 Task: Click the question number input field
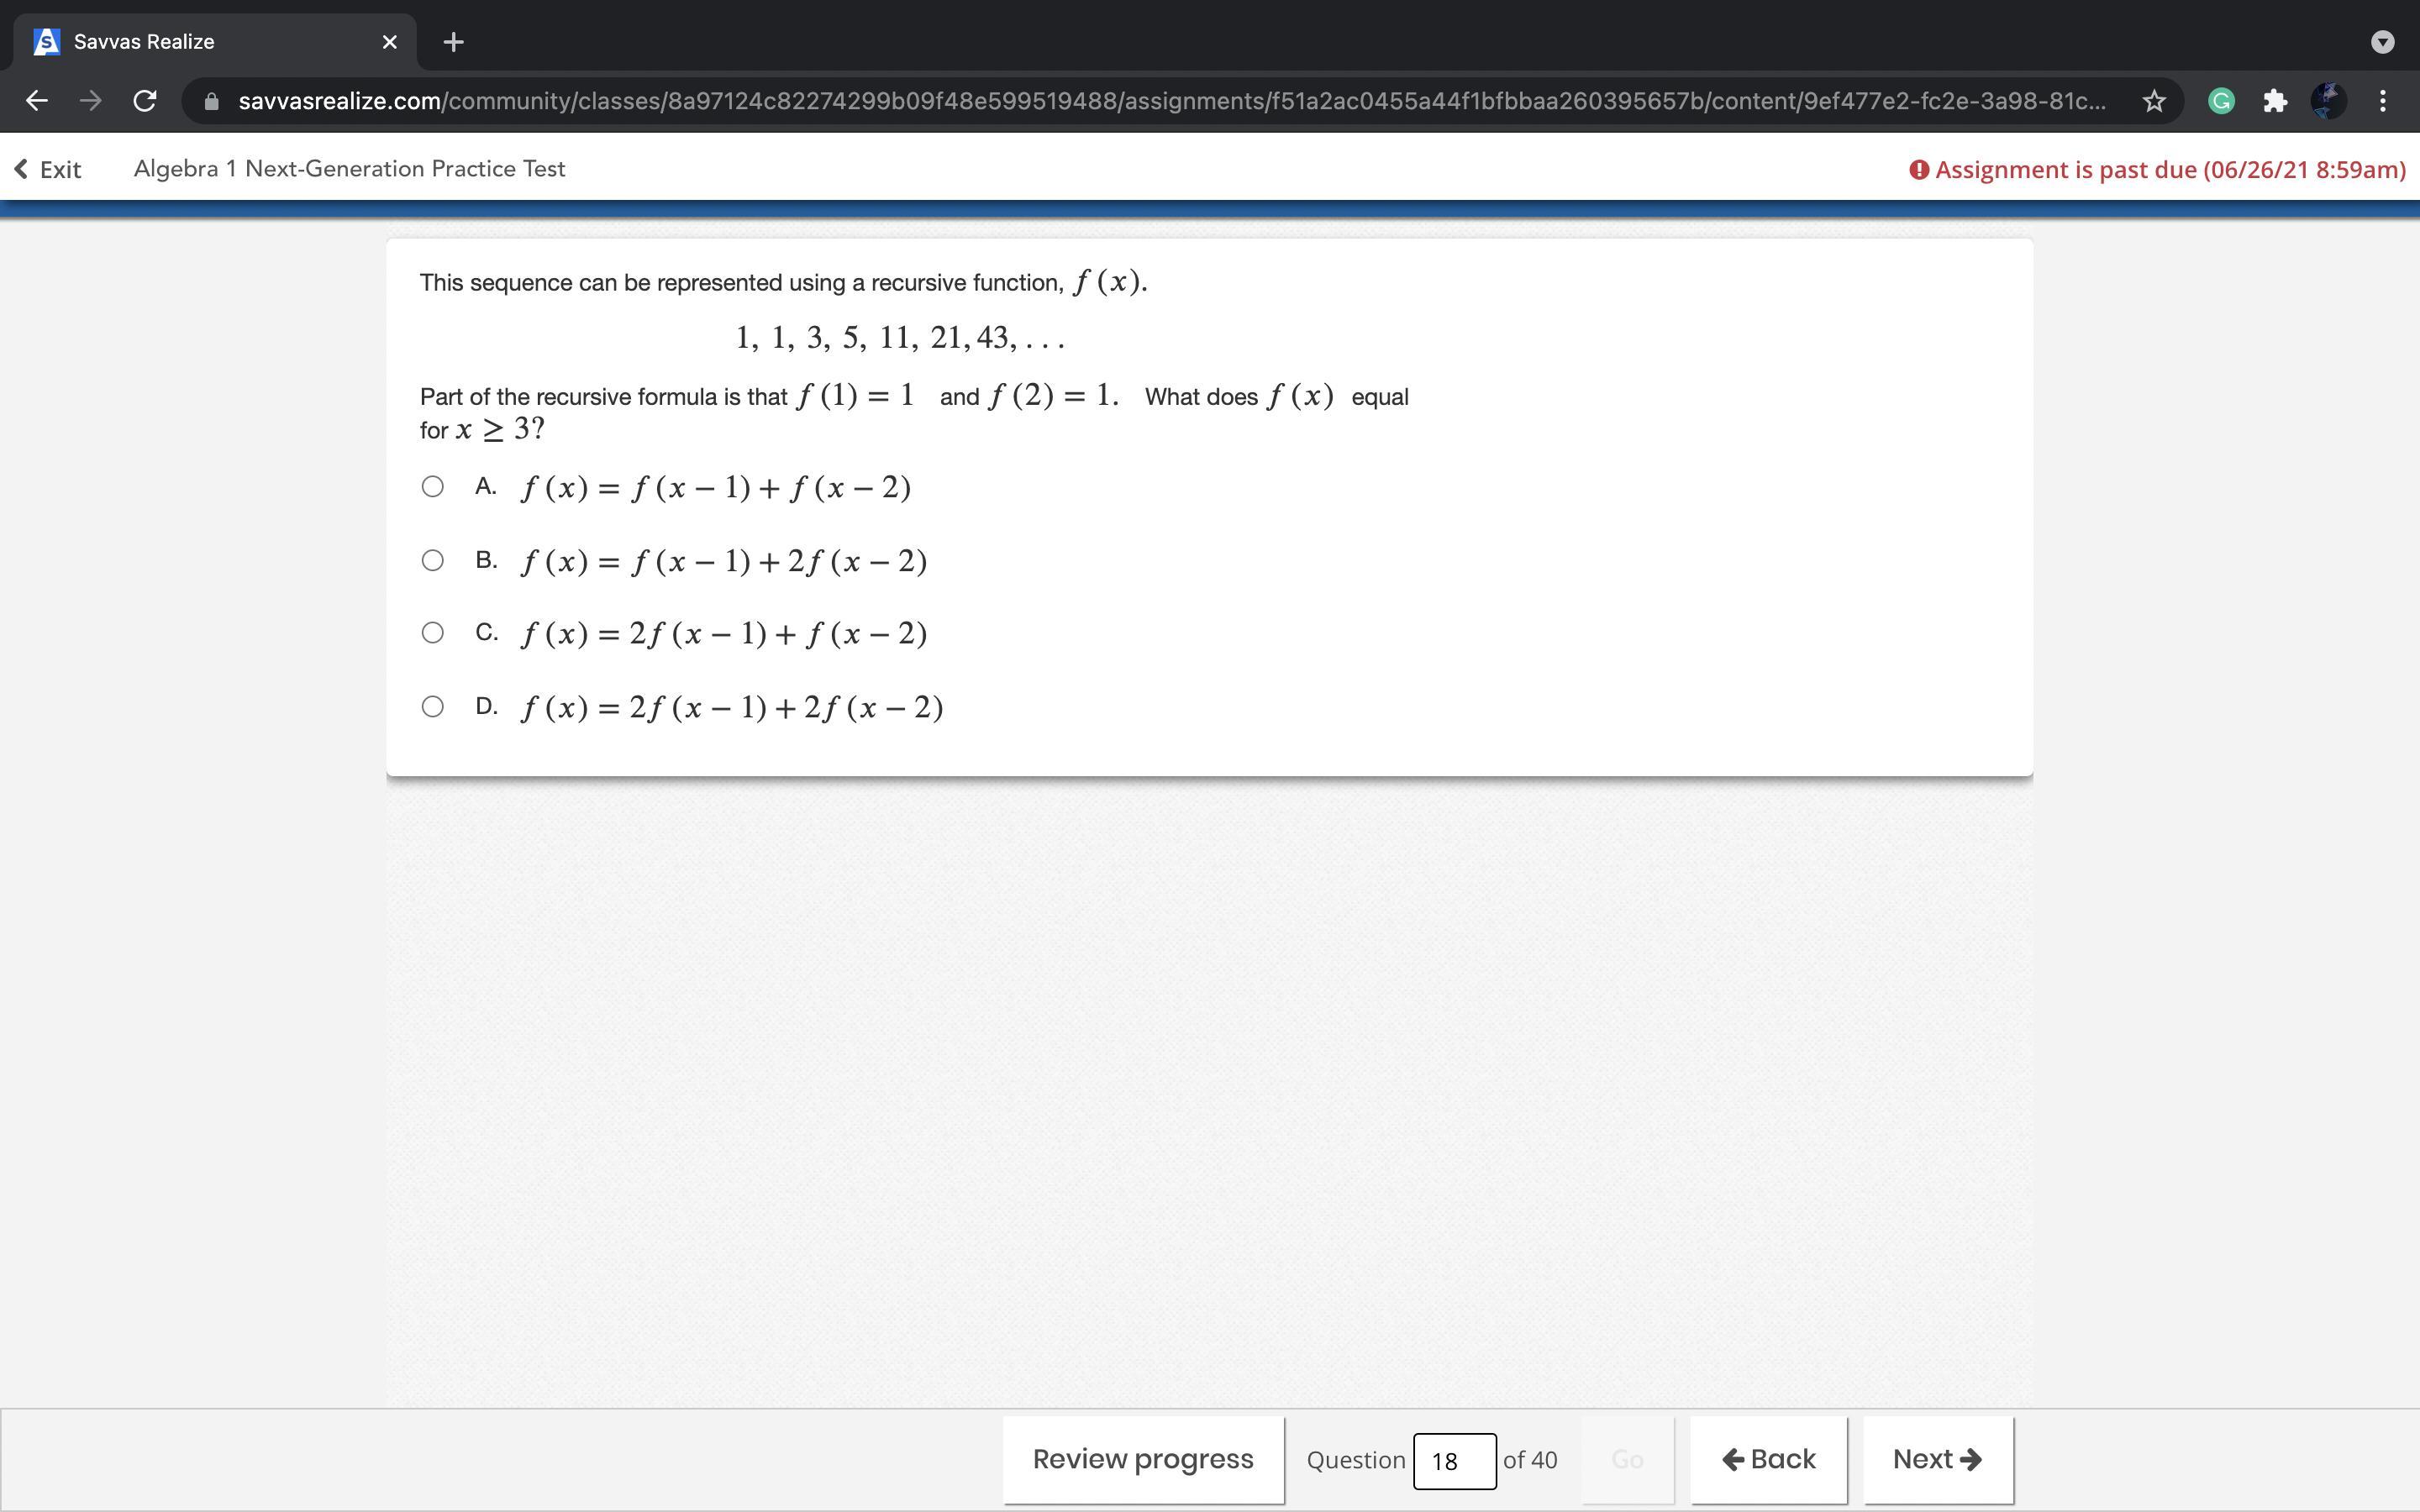point(1454,1461)
